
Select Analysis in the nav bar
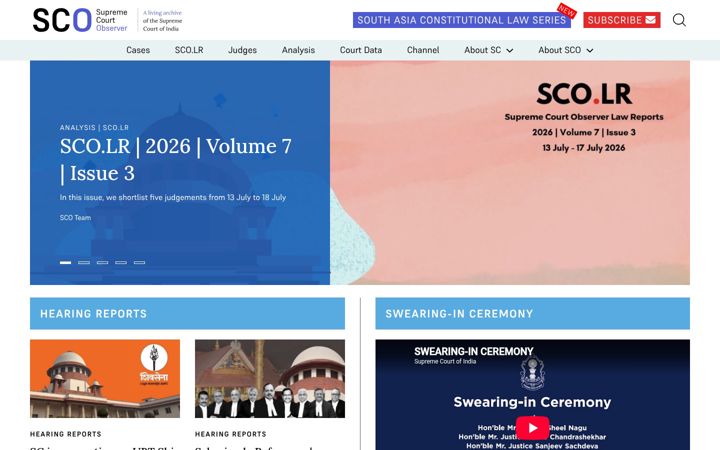pyautogui.click(x=298, y=50)
